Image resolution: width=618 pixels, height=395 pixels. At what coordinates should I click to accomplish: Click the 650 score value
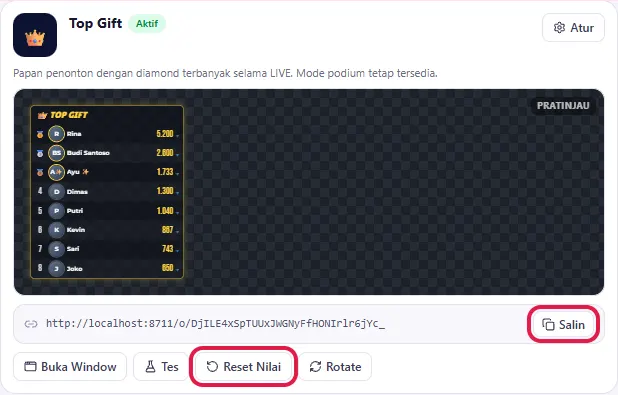pyautogui.click(x=168, y=268)
